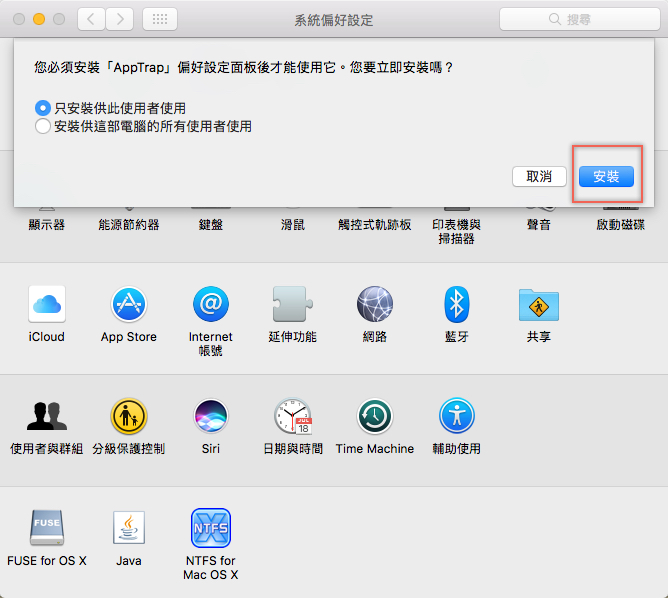Click the 顯示器 label
The image size is (668, 598).
[47, 224]
